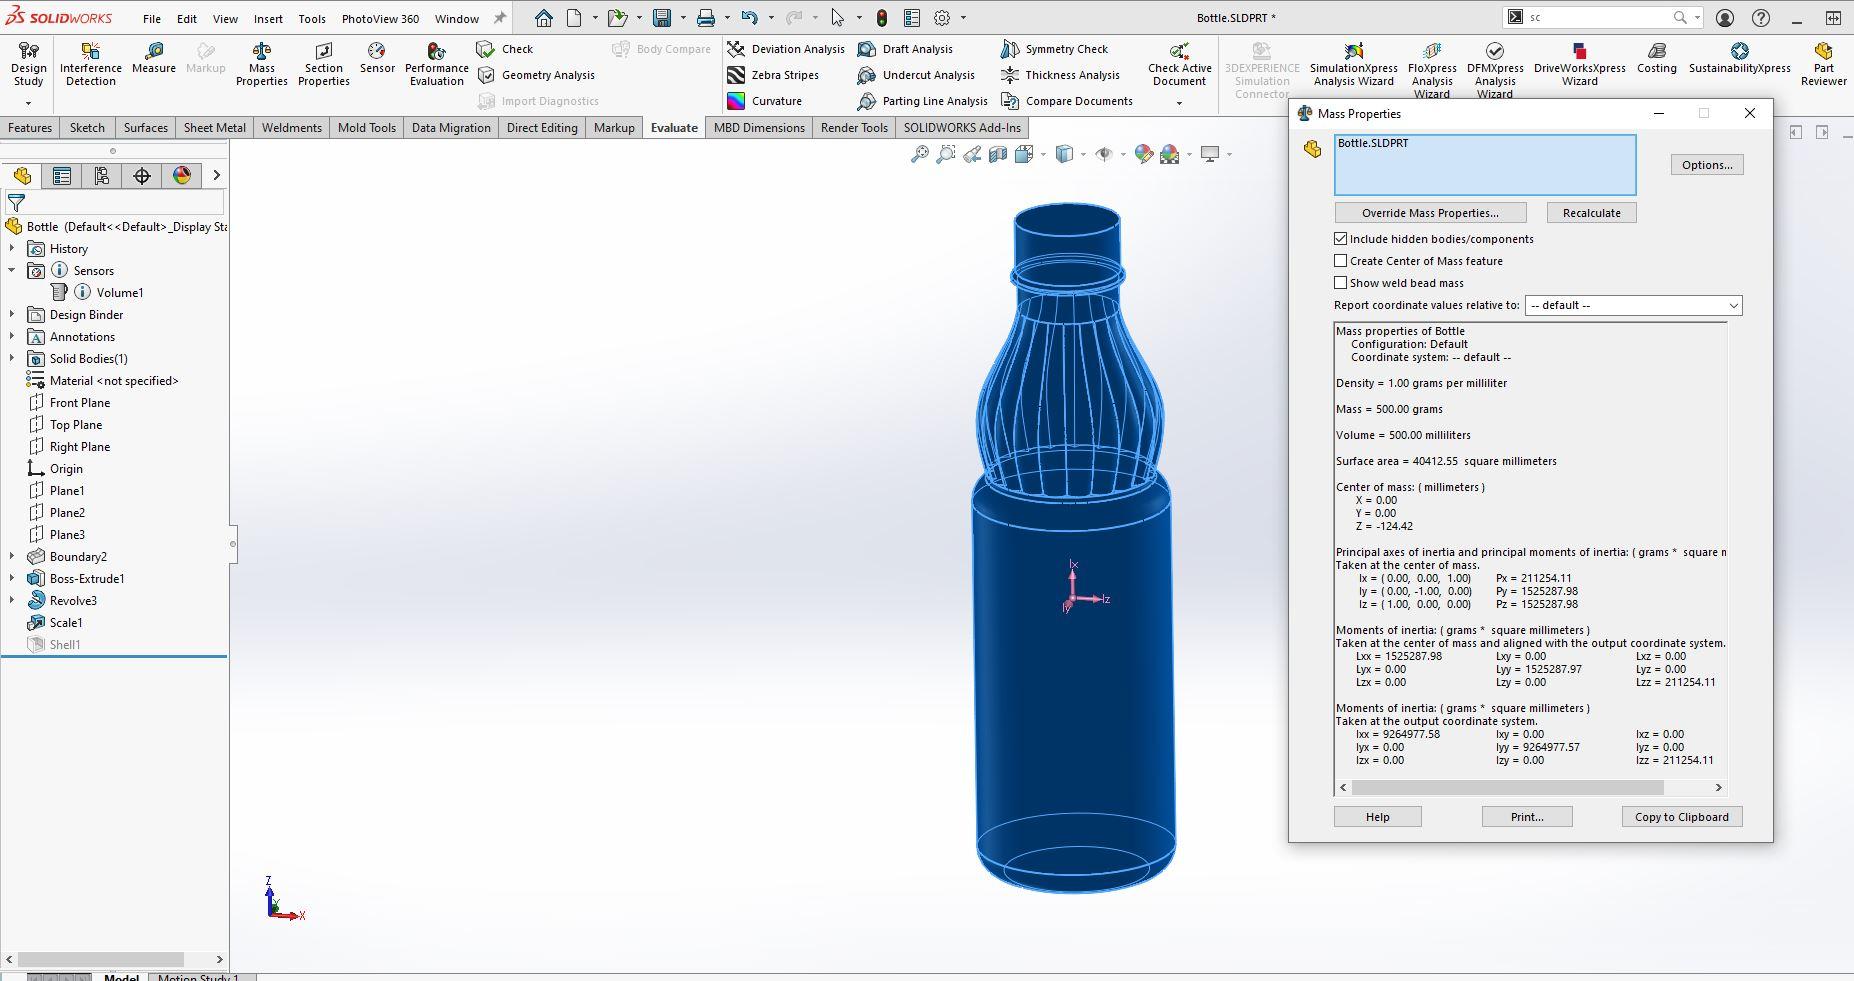Toggle Zebra Stripes display
Viewport: 1854px width, 981px height.
coord(773,75)
